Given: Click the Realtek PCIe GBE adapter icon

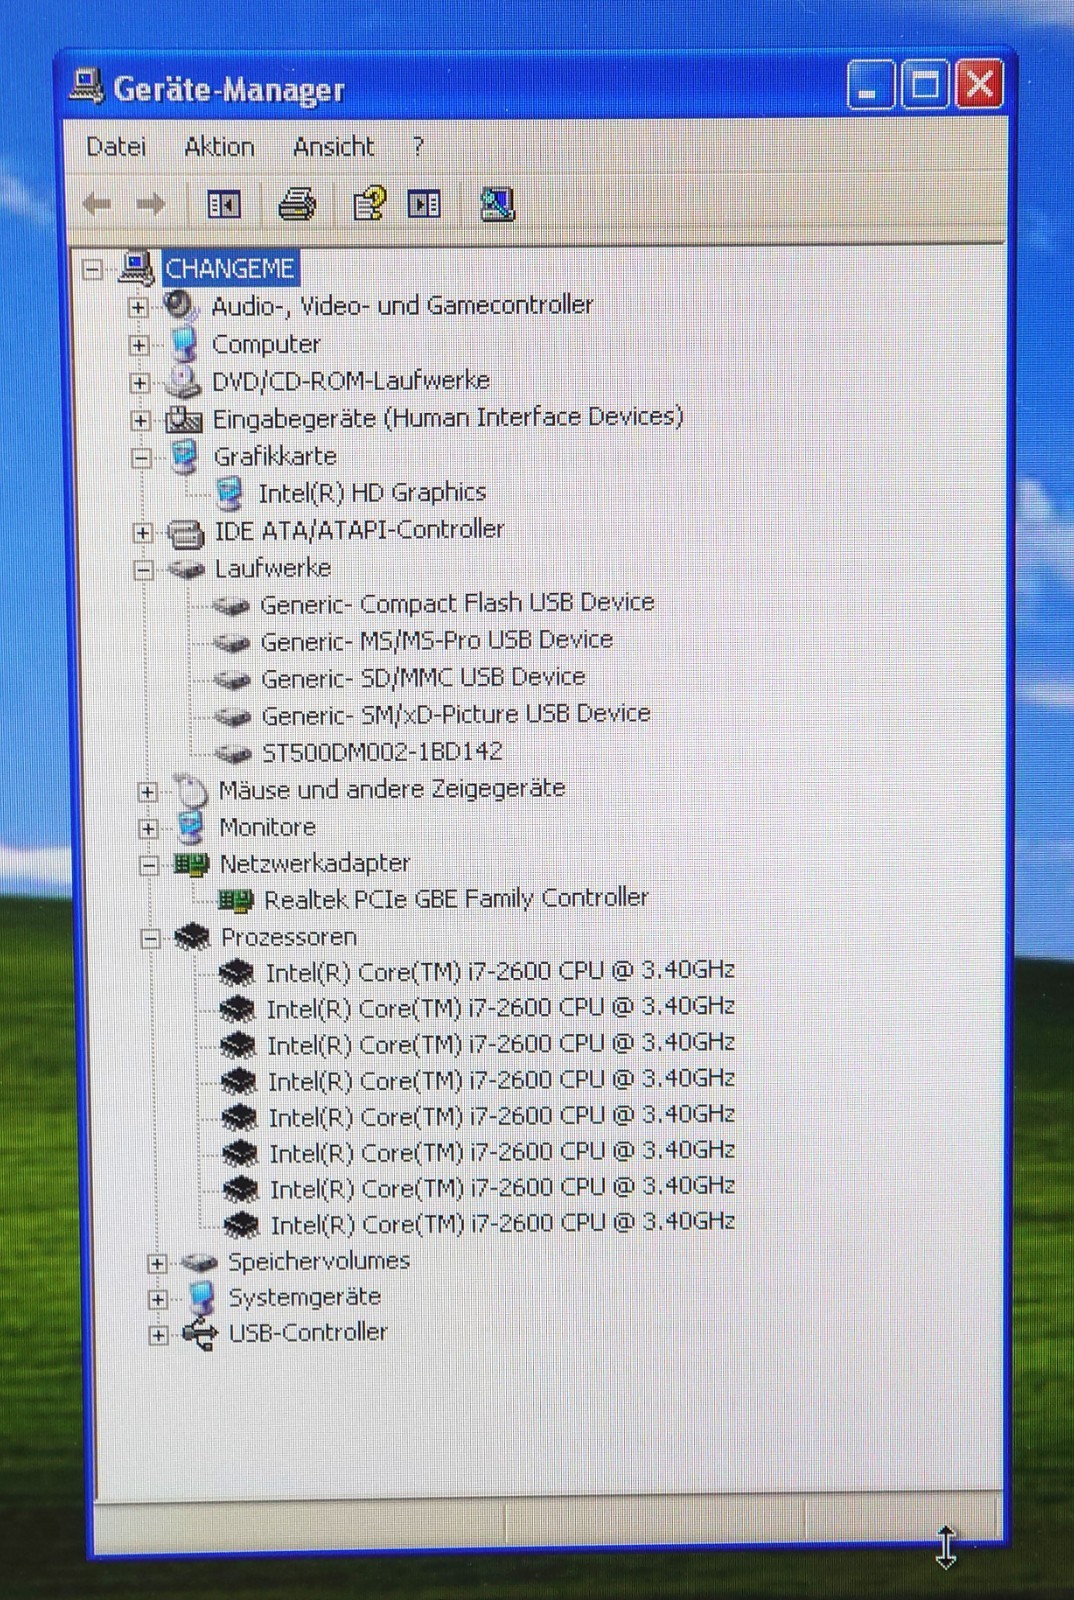Looking at the screenshot, I should click(x=236, y=901).
